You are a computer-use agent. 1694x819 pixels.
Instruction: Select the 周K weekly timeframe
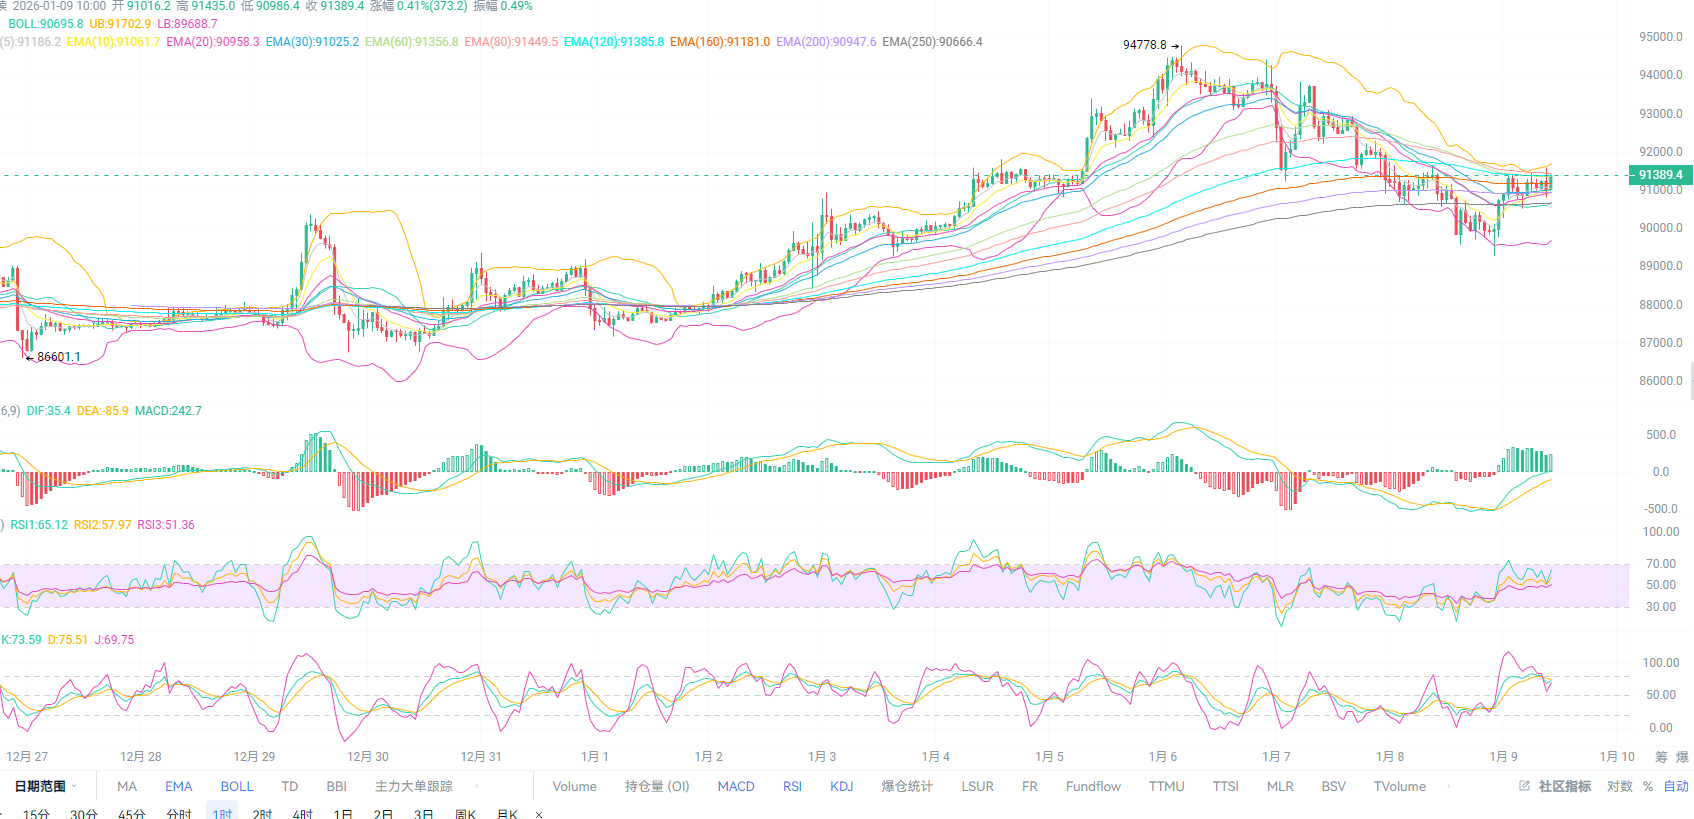(465, 814)
